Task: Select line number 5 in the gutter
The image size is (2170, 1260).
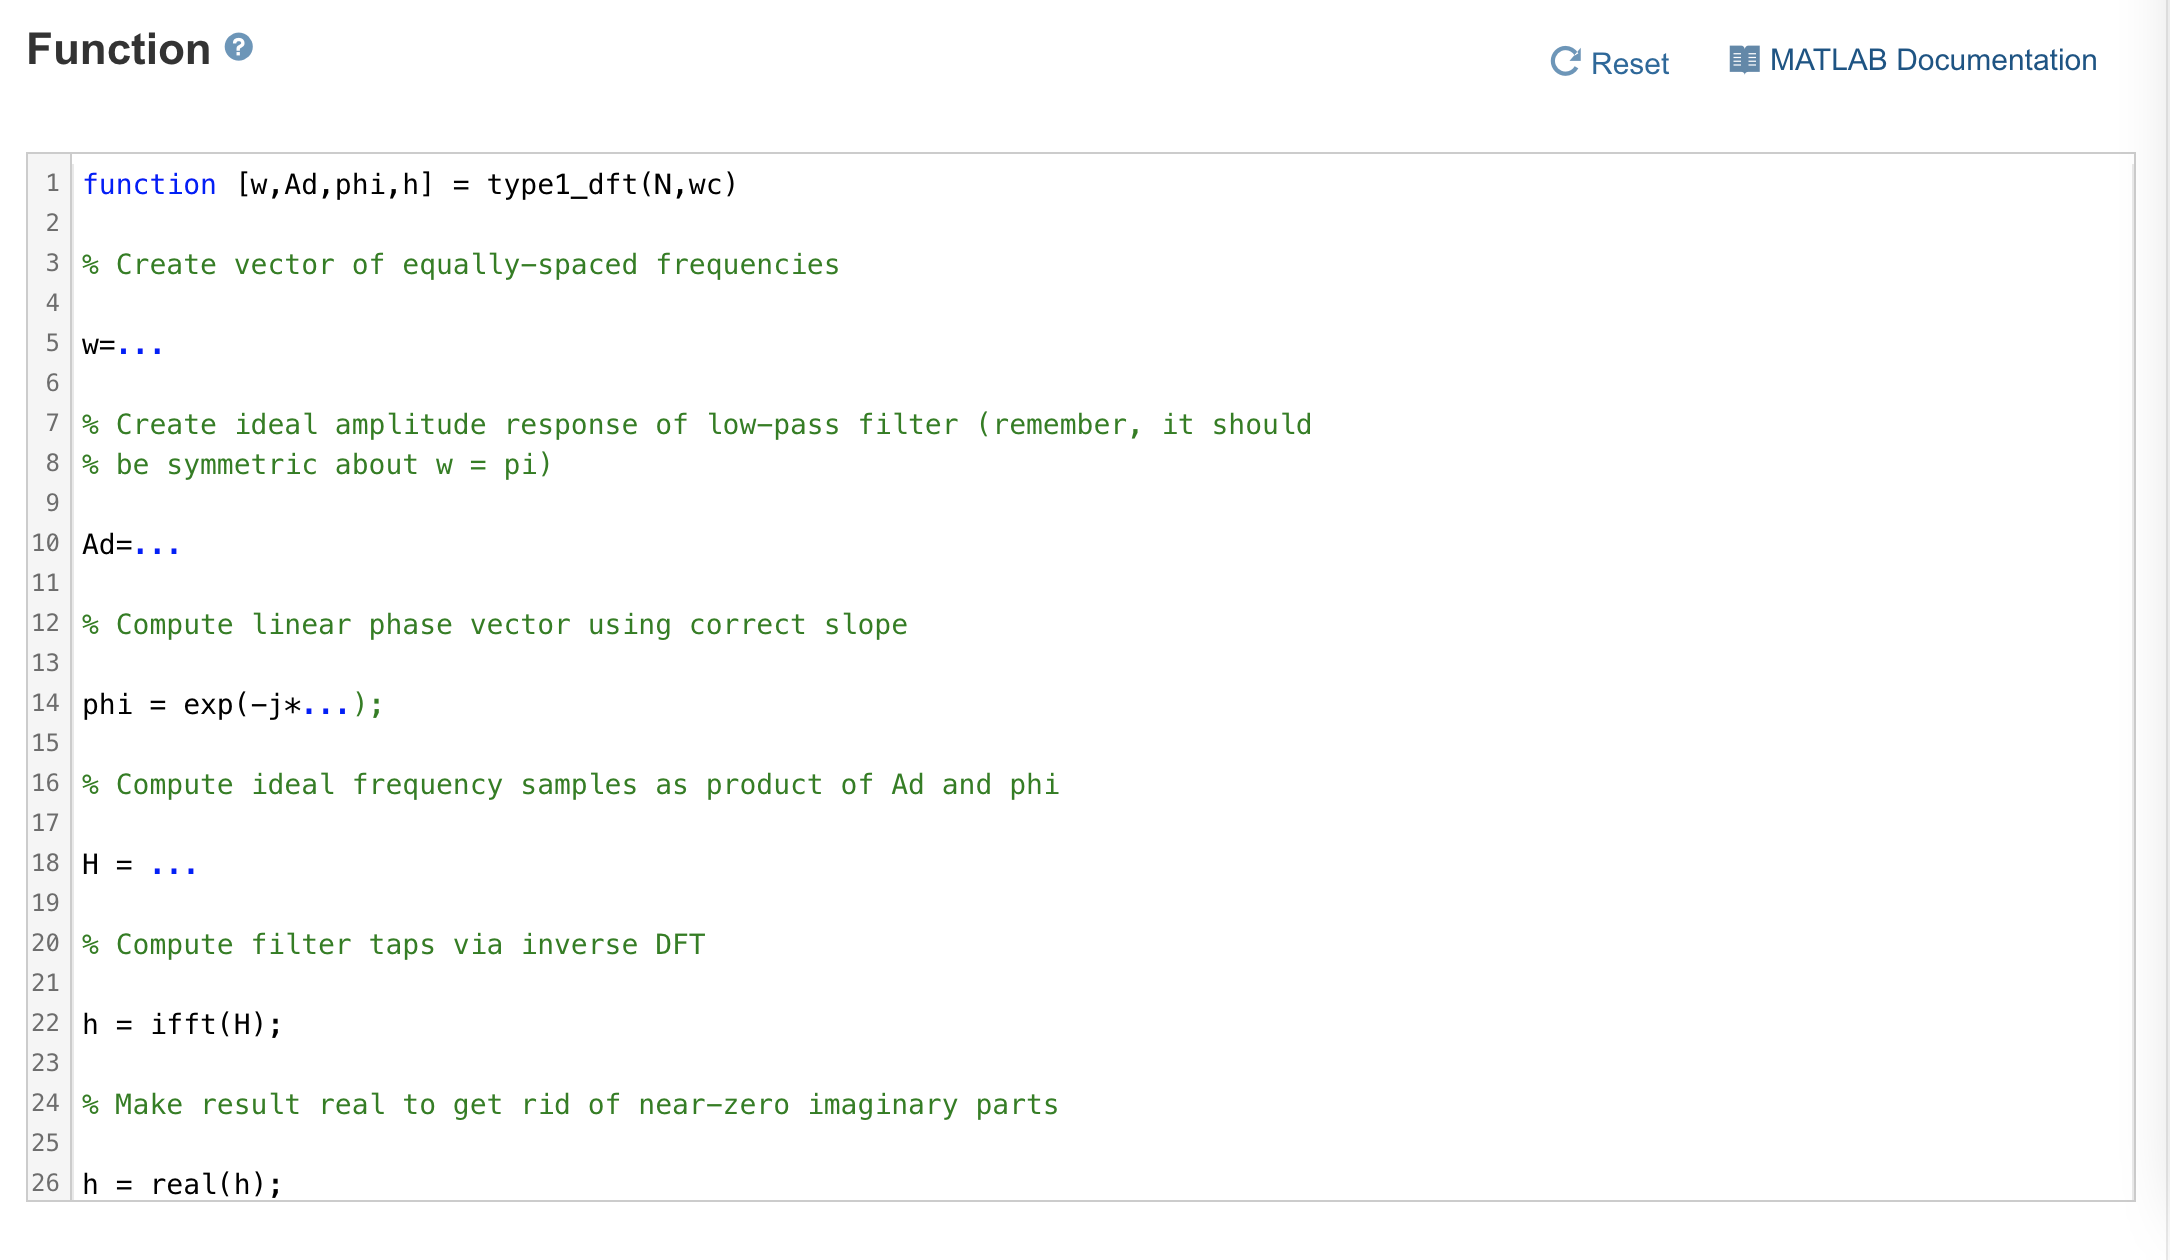Action: [52, 343]
